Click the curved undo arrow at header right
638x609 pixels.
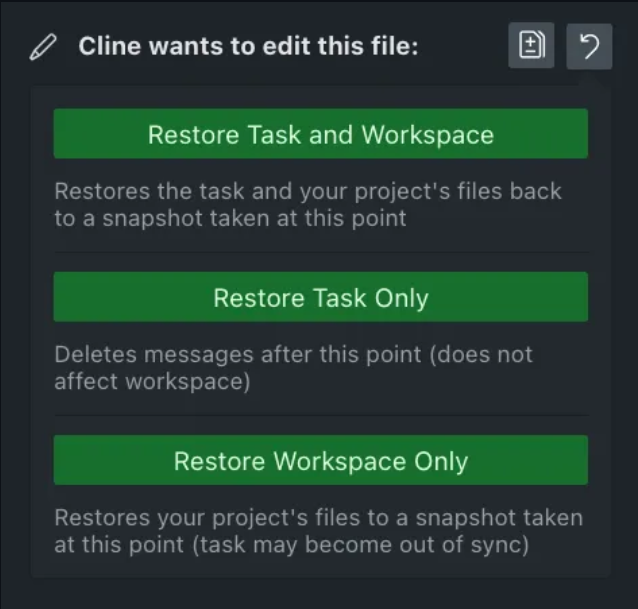tap(589, 46)
